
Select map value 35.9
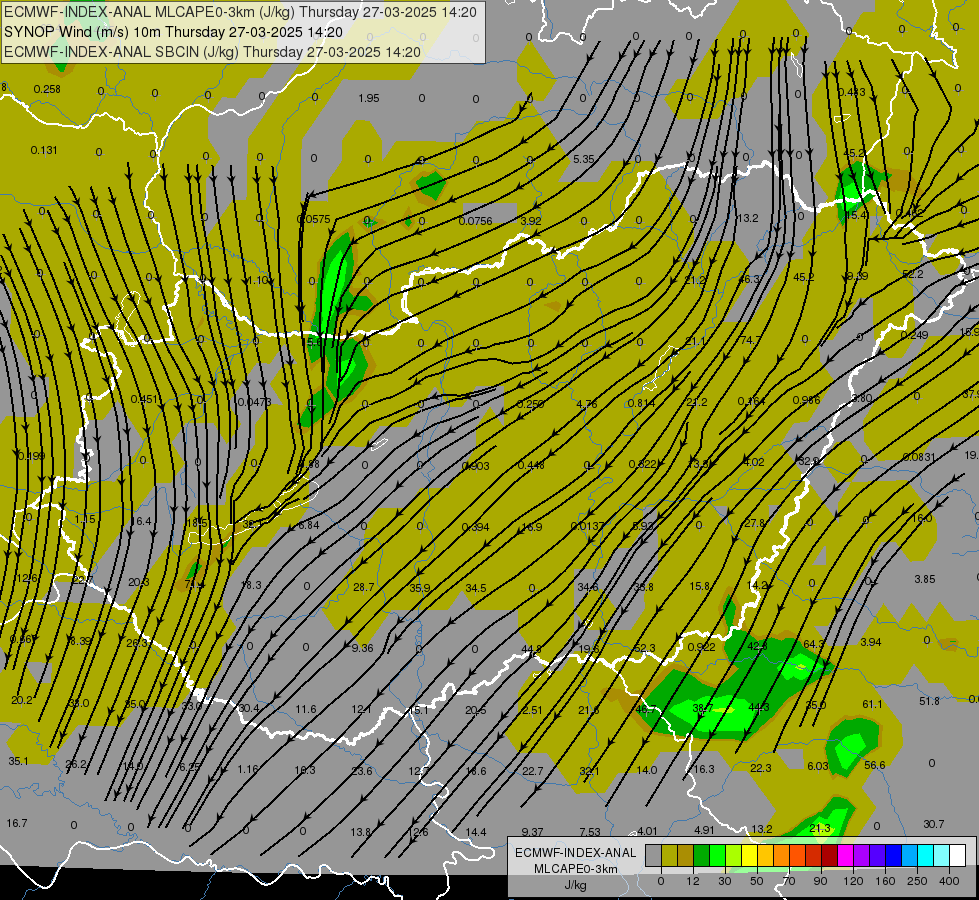click(420, 588)
